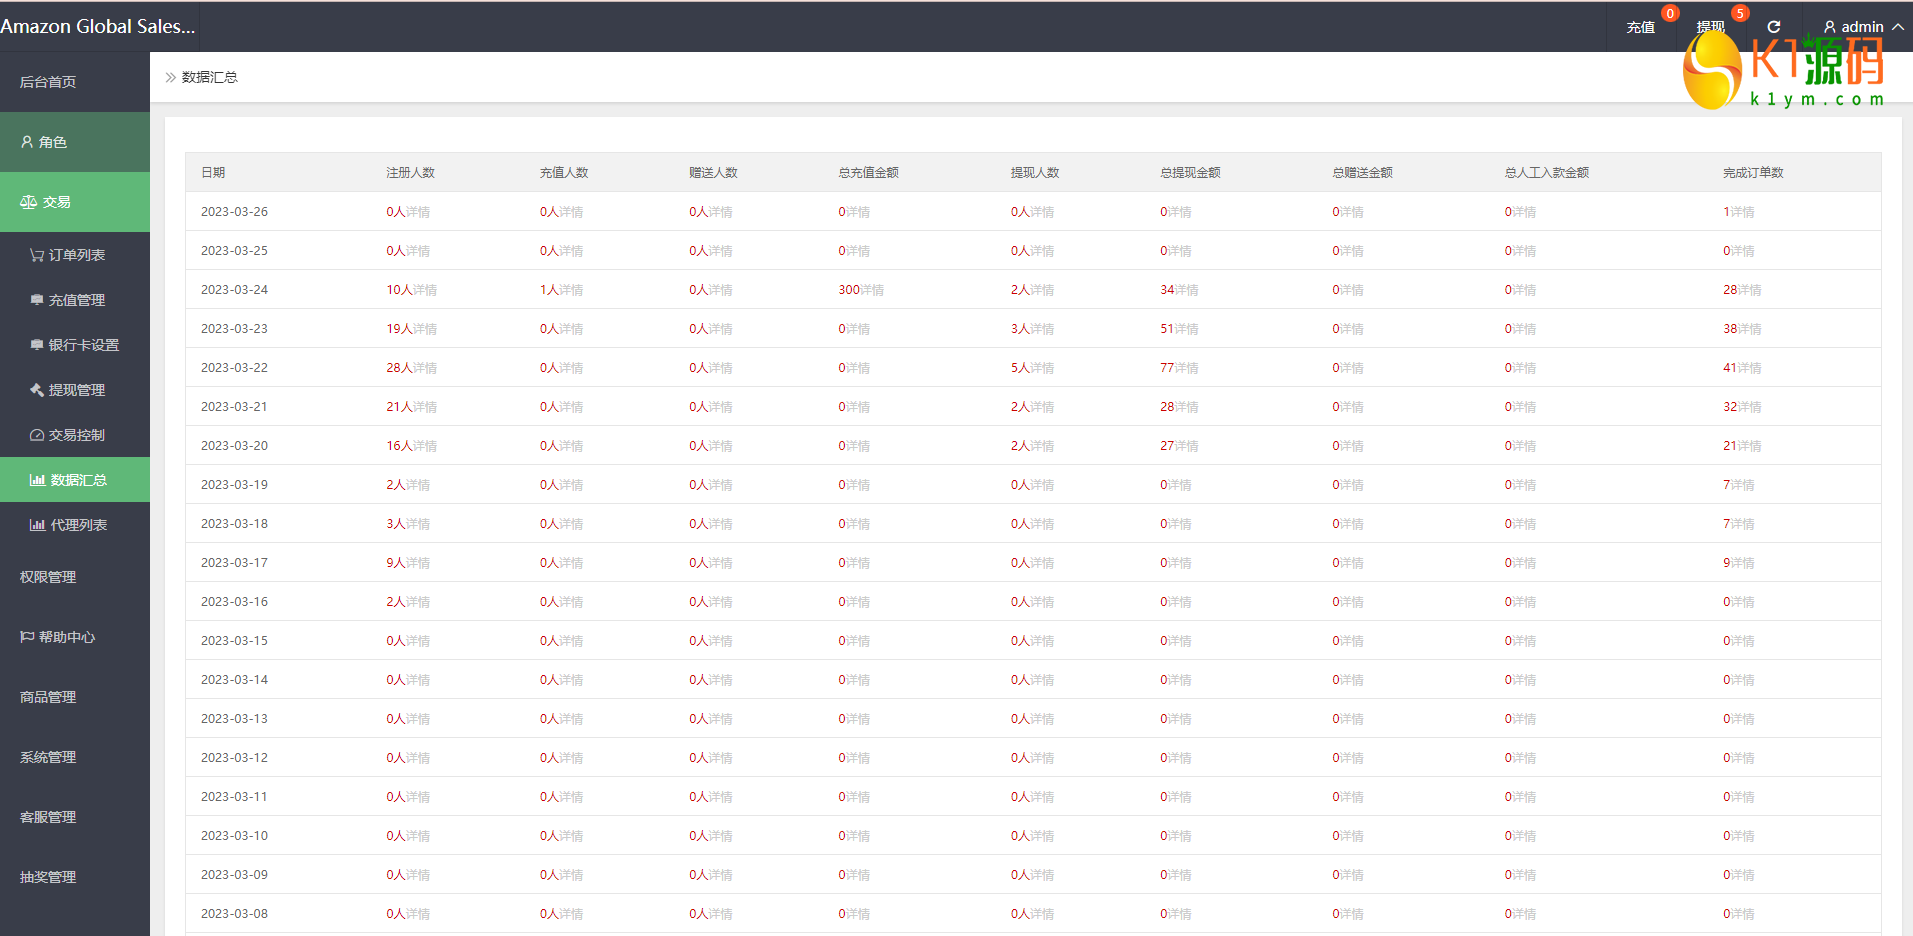
Task: Click the shopping cart icon for 订单列表
Action: 37,255
